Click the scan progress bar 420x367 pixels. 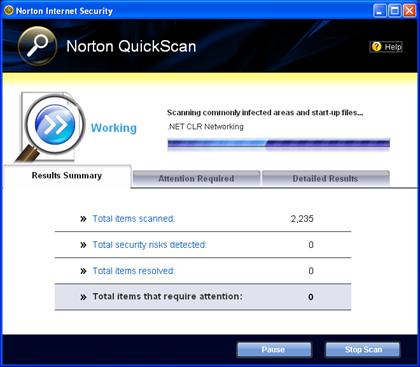(x=279, y=144)
